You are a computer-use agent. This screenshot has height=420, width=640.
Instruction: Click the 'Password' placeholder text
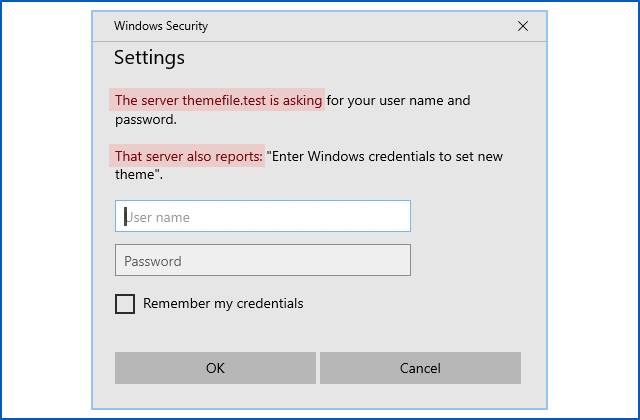(x=153, y=261)
